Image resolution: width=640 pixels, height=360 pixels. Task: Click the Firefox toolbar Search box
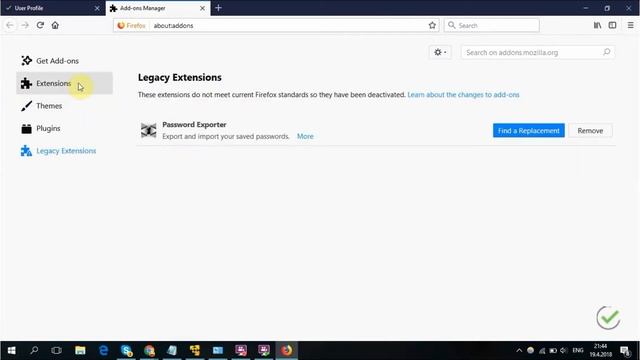pos(492,25)
